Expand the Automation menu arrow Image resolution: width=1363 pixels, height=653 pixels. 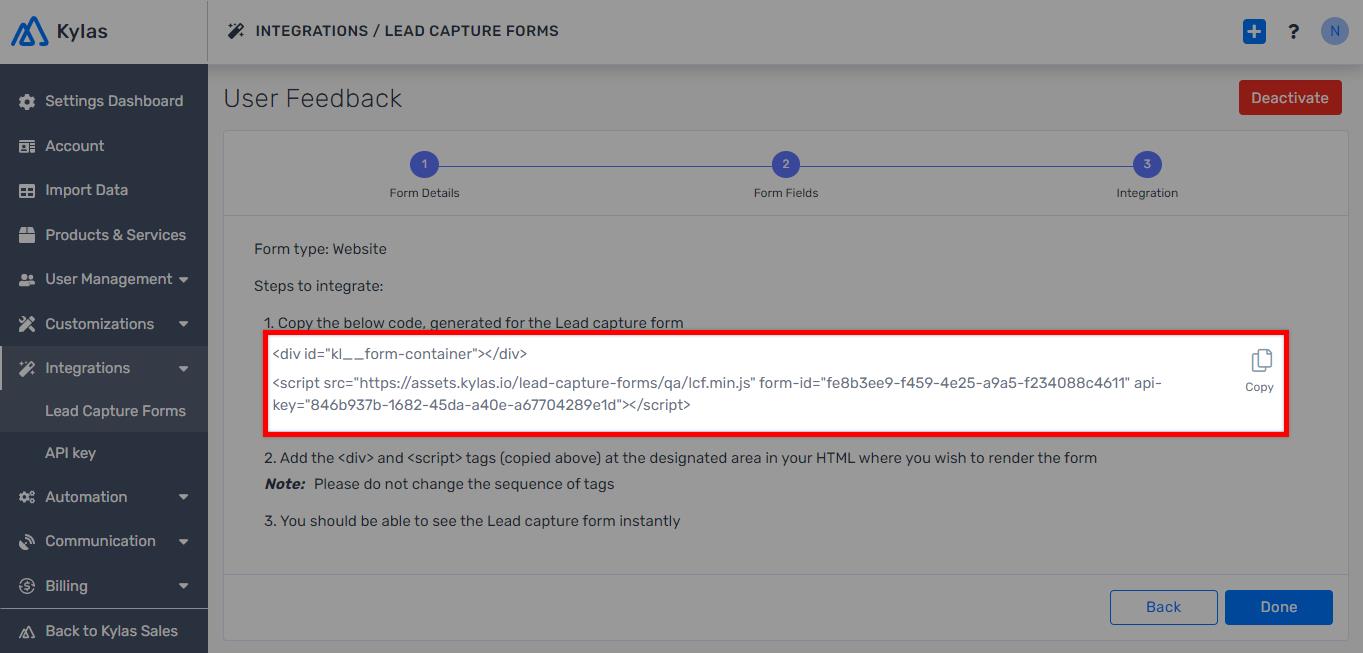click(x=183, y=497)
